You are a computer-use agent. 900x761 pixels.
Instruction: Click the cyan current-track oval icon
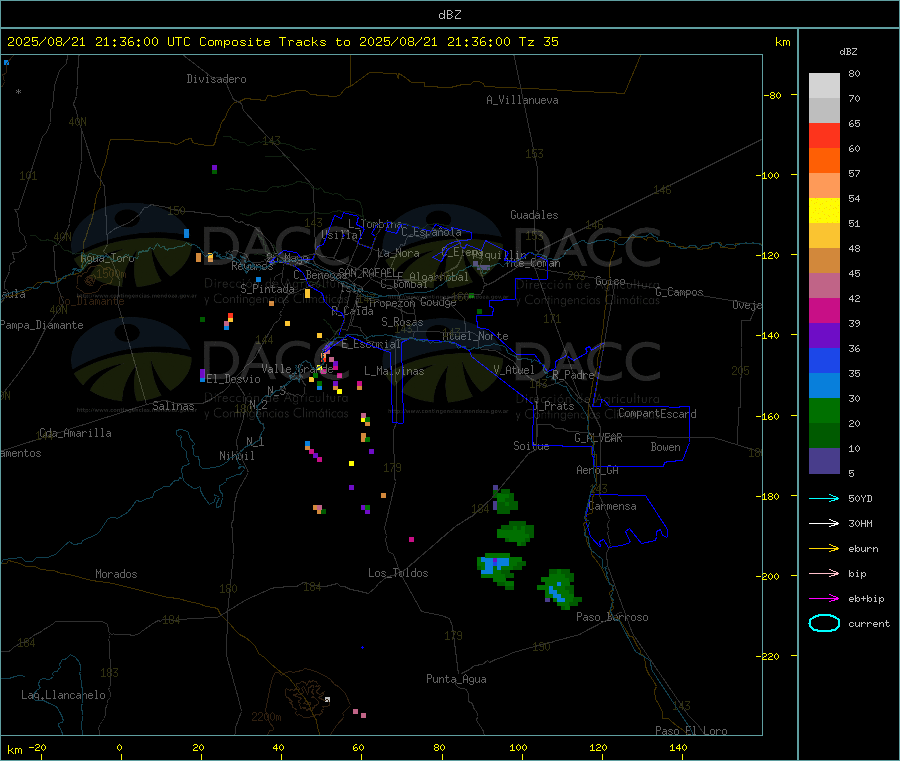pyautogui.click(x=824, y=623)
